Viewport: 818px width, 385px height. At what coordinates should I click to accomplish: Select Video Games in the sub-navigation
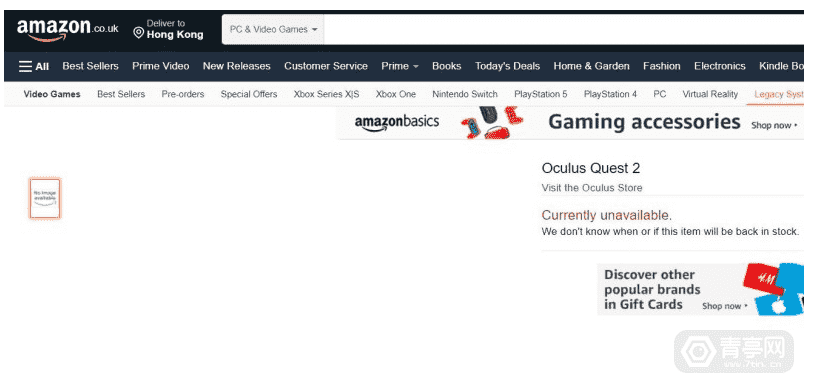click(x=52, y=94)
